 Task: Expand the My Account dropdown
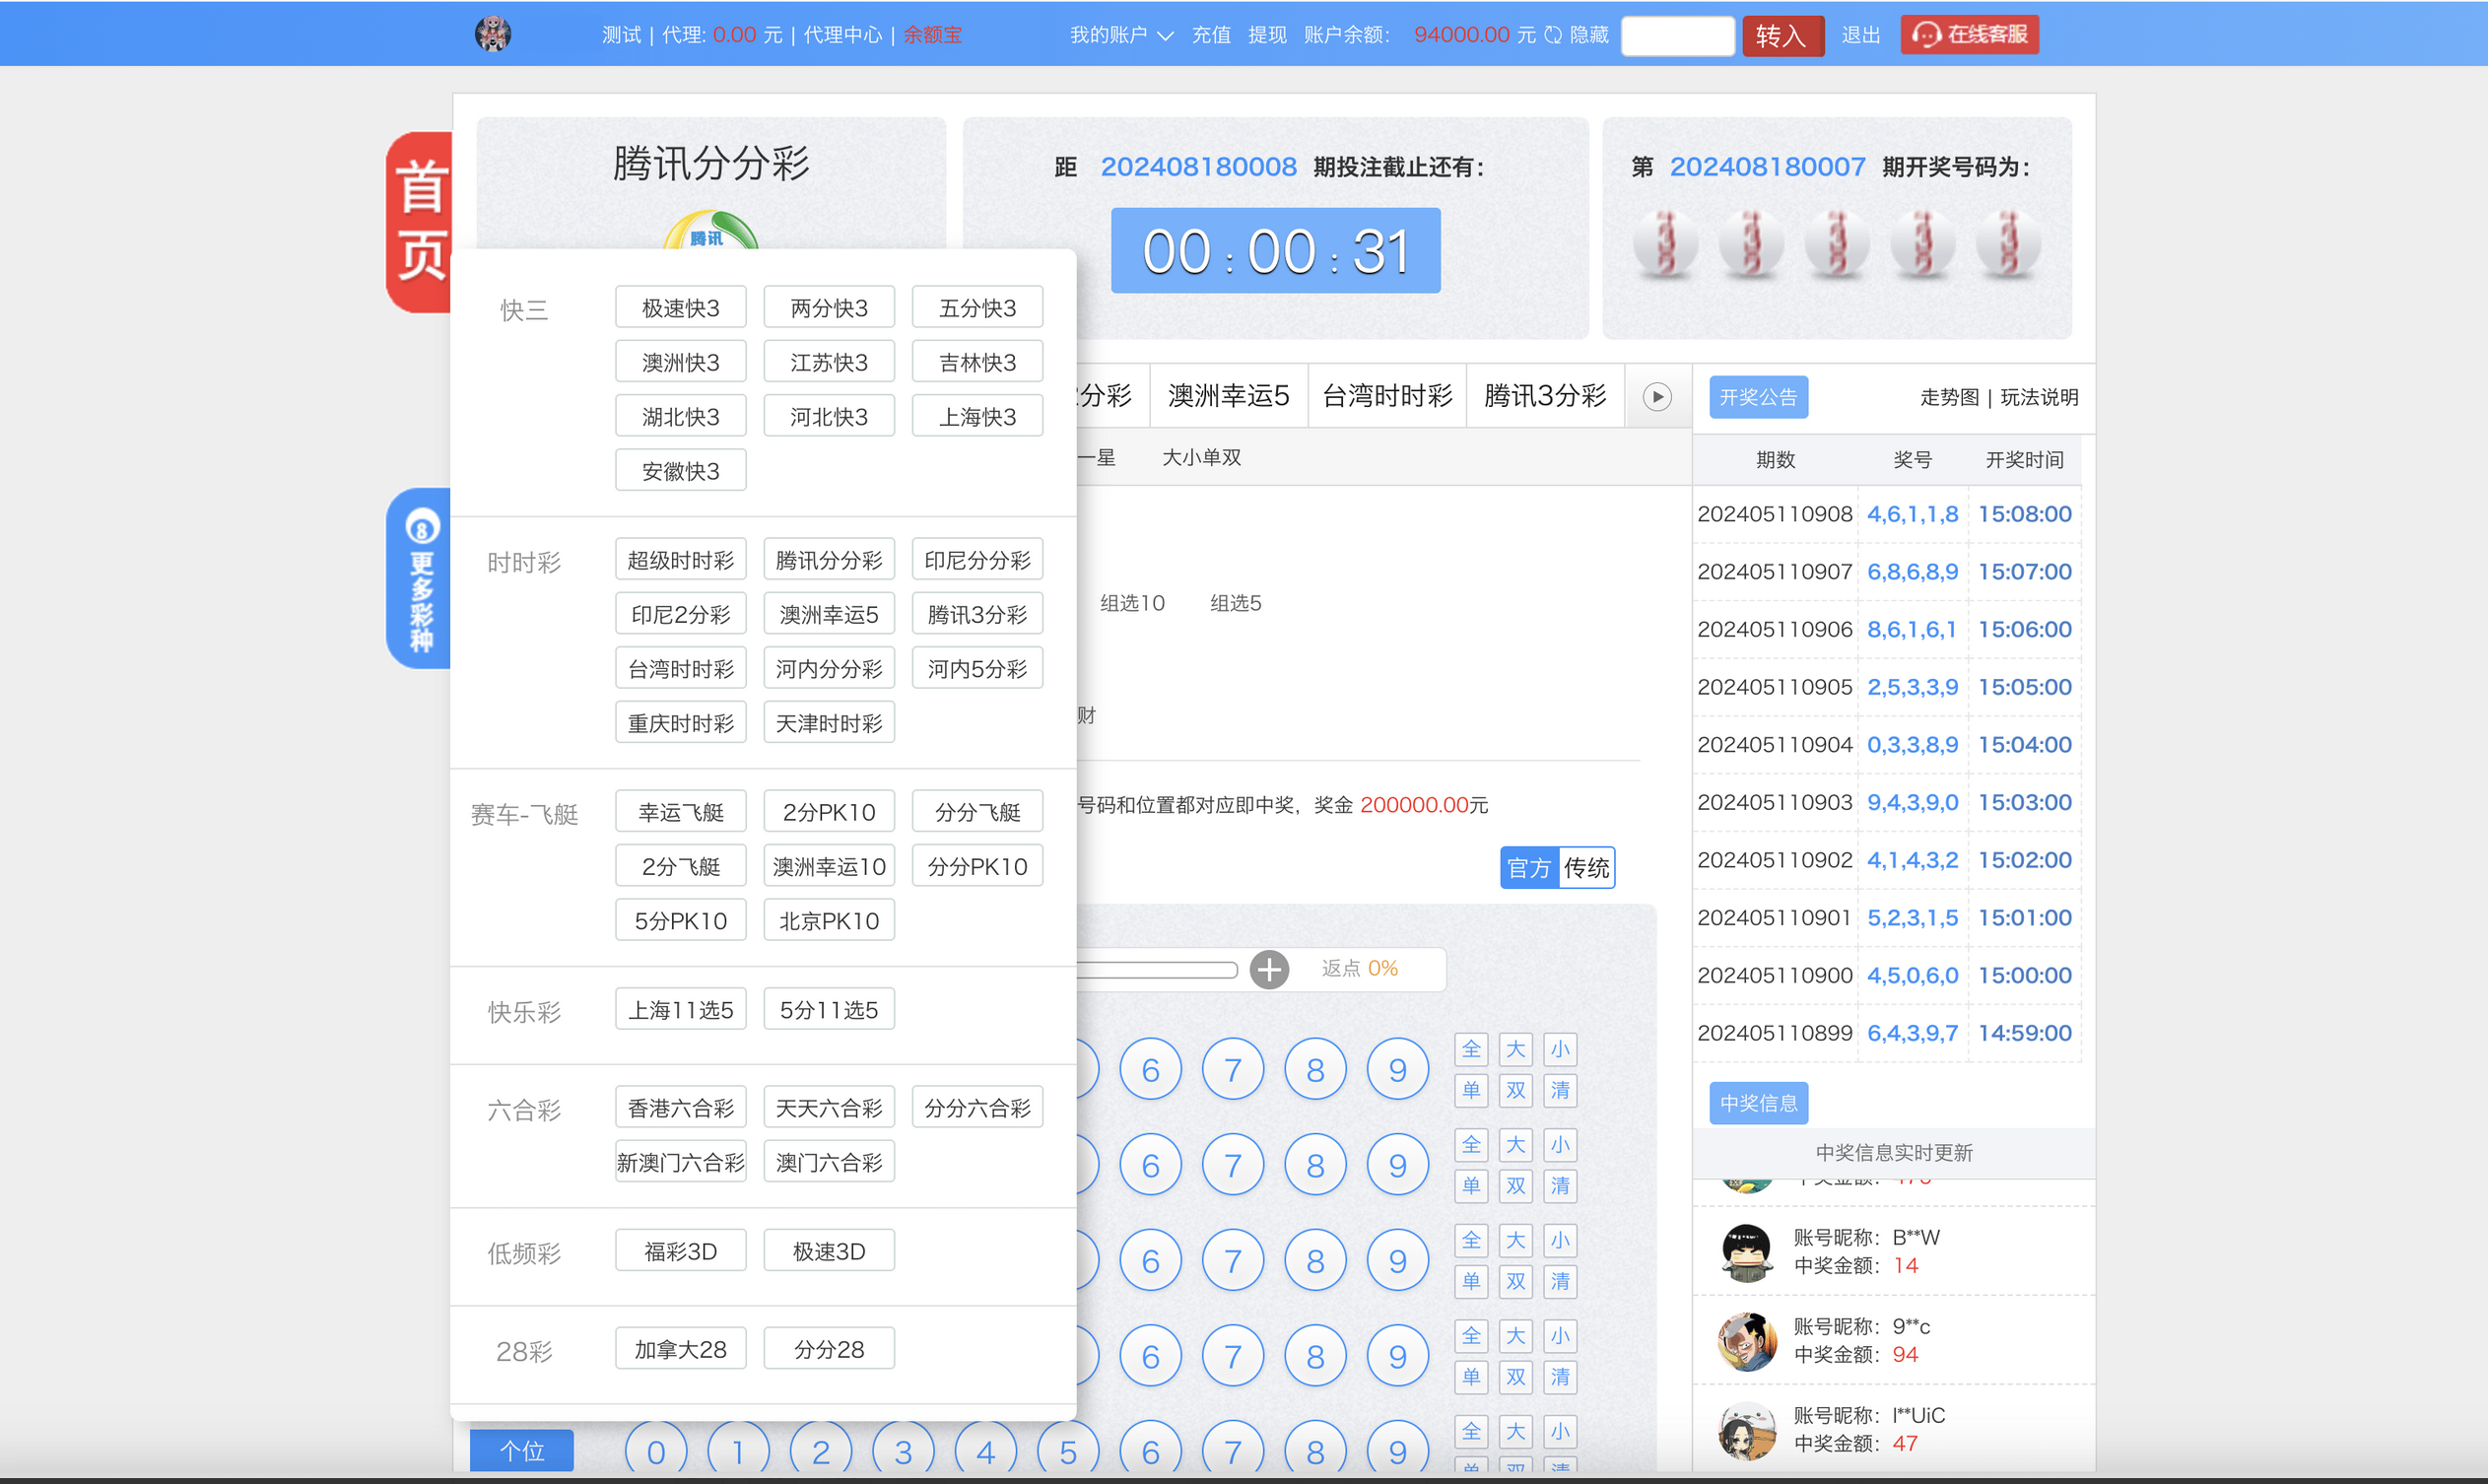[1120, 35]
